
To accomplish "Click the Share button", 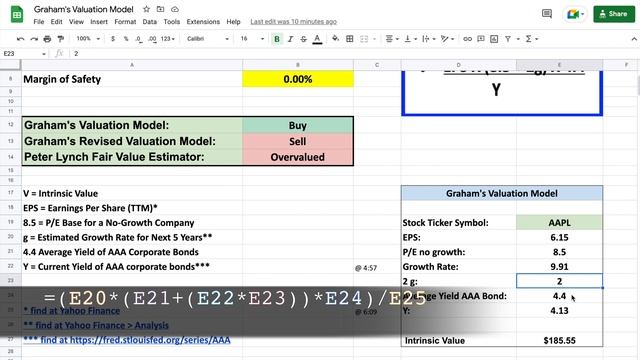I will tap(614, 14).
